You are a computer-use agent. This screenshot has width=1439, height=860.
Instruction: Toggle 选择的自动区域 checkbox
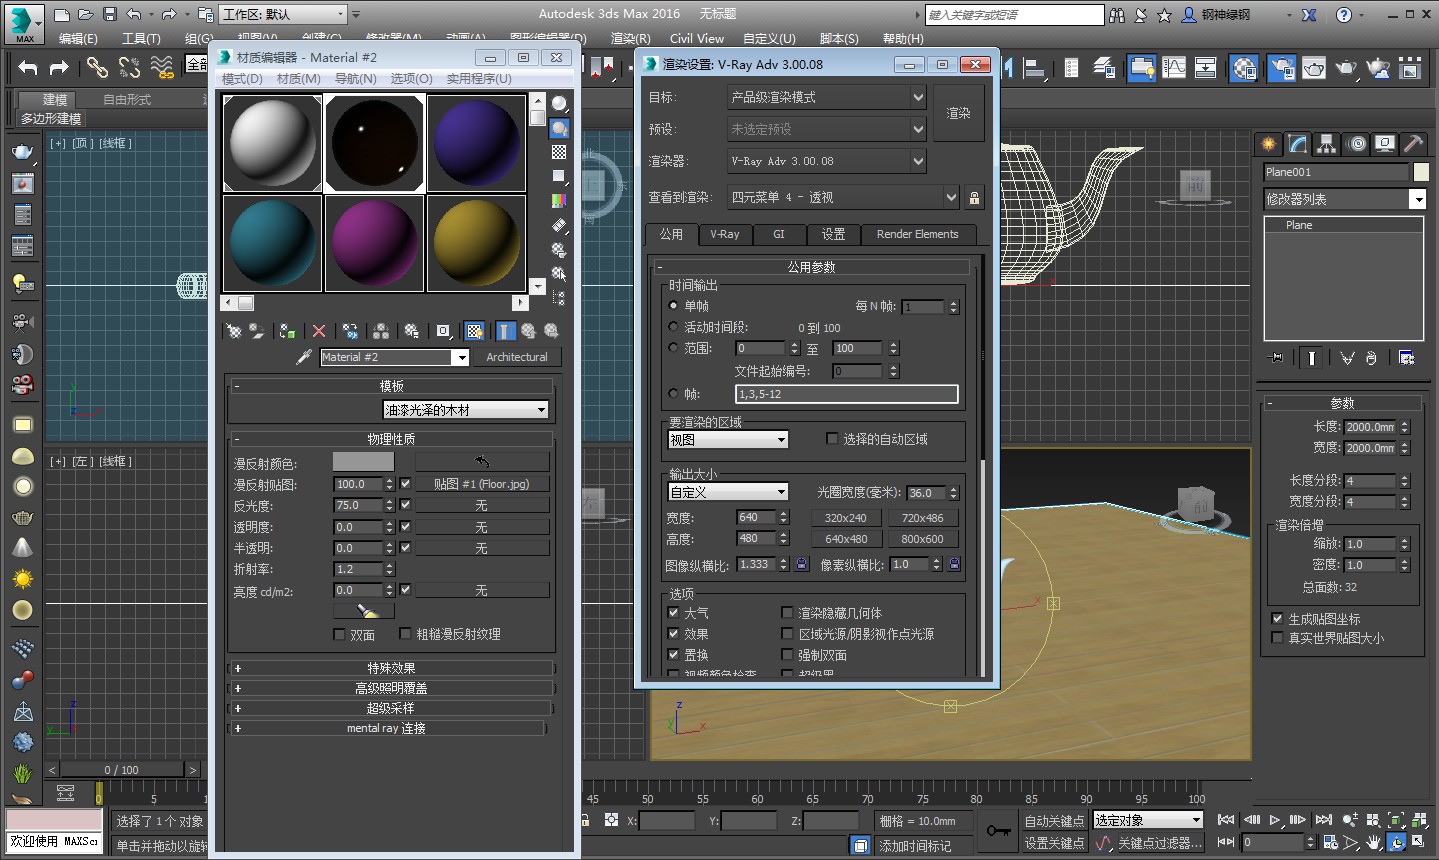(x=832, y=438)
